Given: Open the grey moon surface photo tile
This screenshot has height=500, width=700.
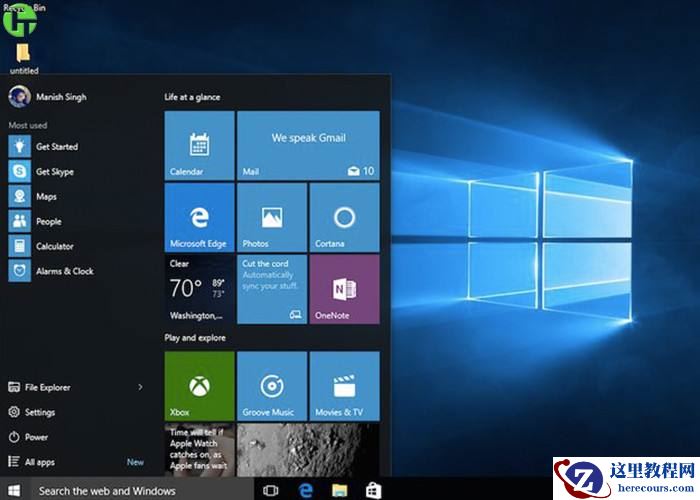Looking at the screenshot, I should (308, 450).
